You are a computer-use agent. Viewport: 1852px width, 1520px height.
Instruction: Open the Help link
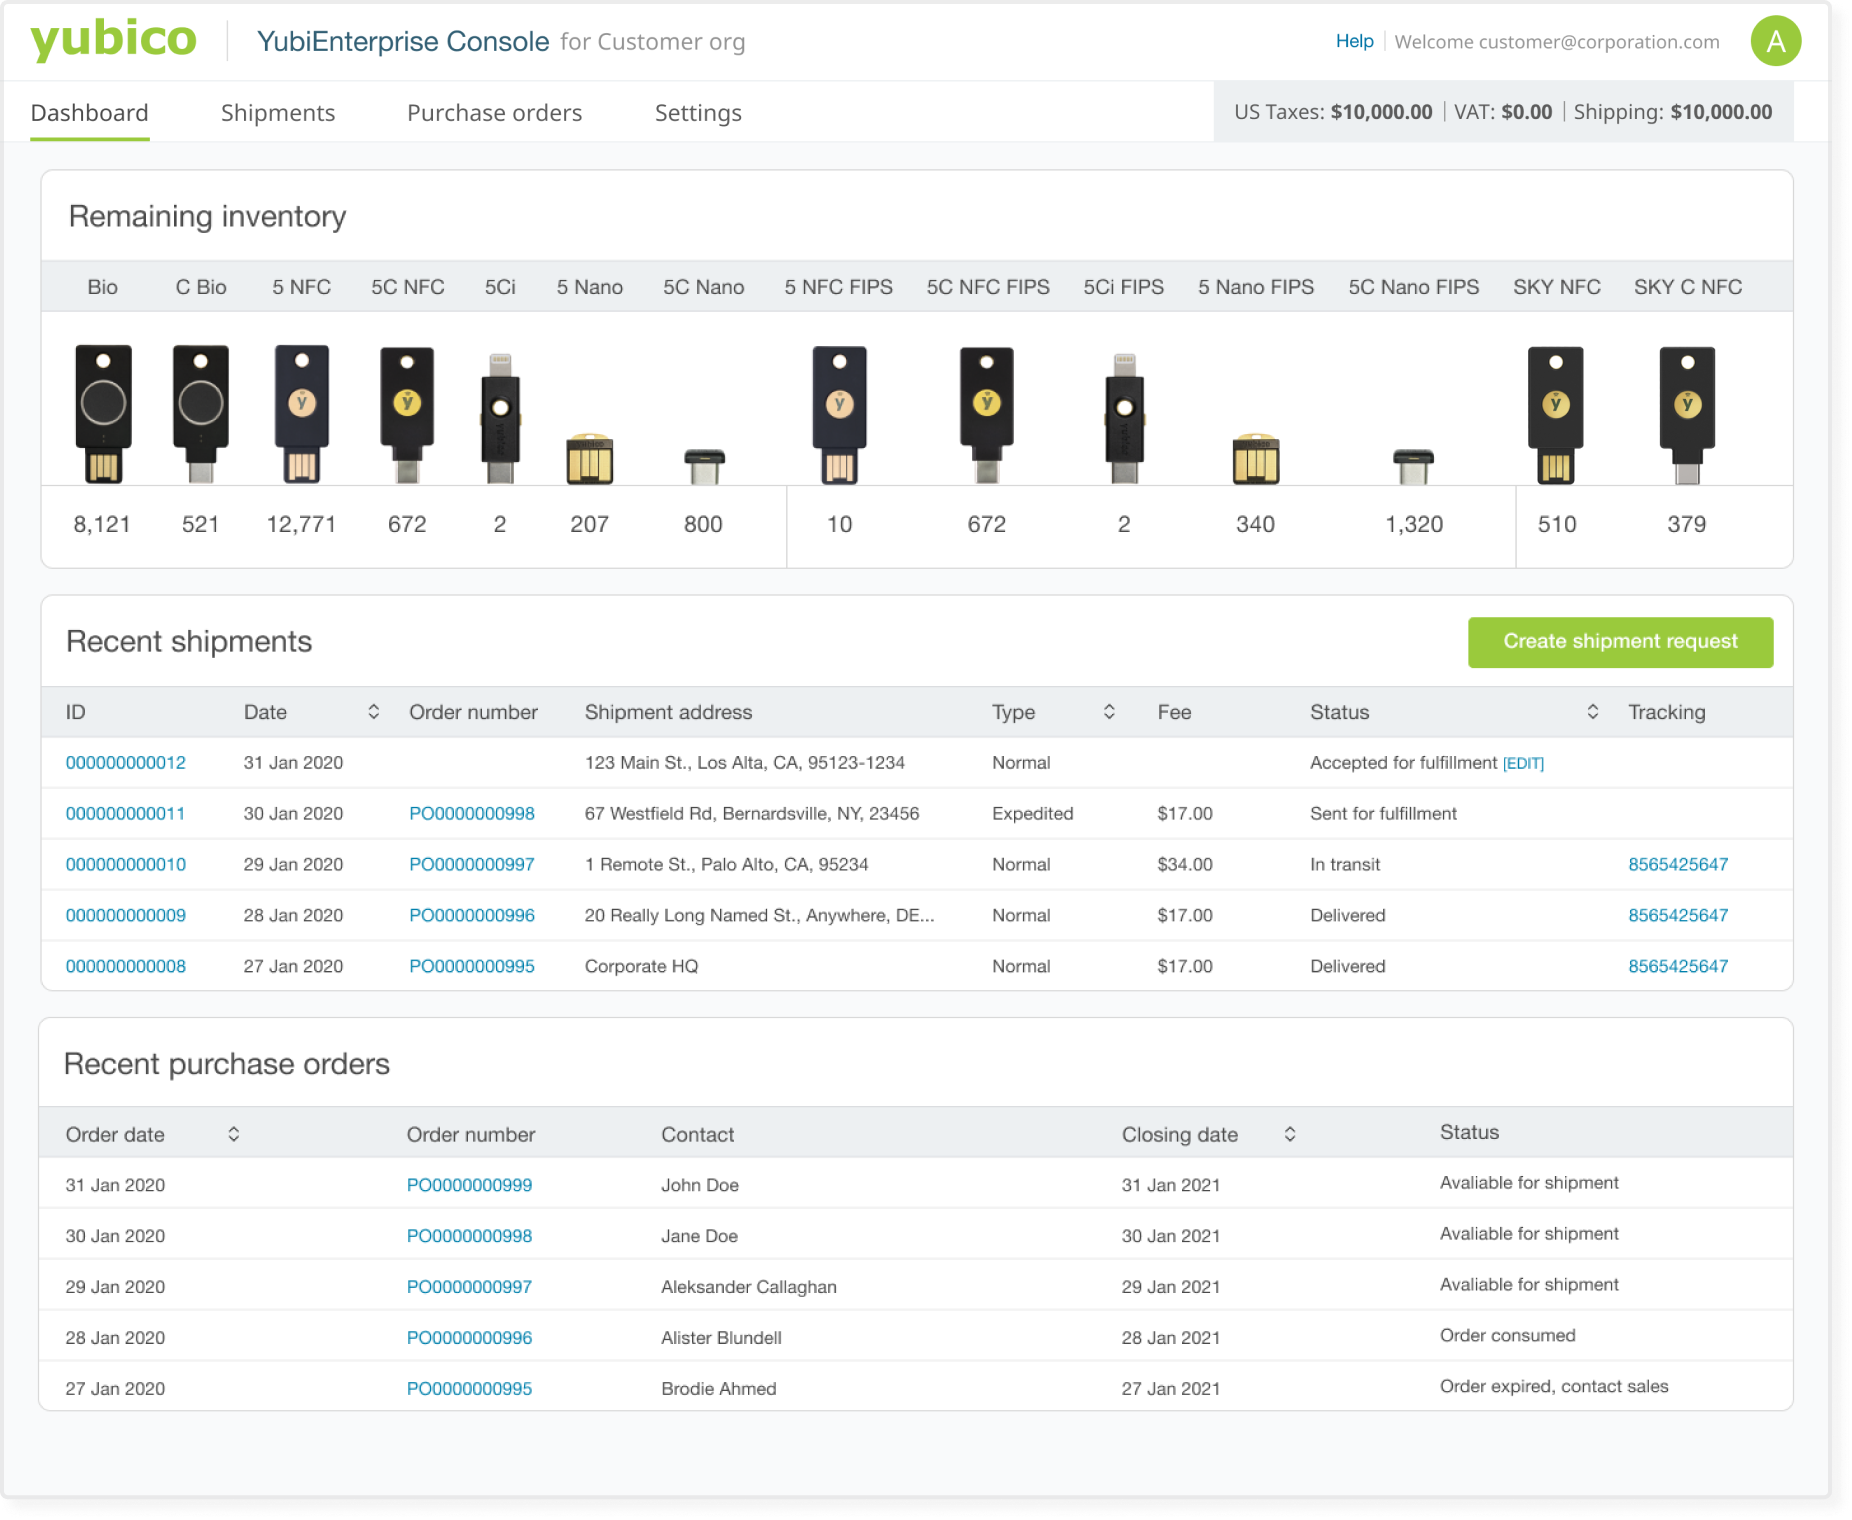pyautogui.click(x=1354, y=41)
